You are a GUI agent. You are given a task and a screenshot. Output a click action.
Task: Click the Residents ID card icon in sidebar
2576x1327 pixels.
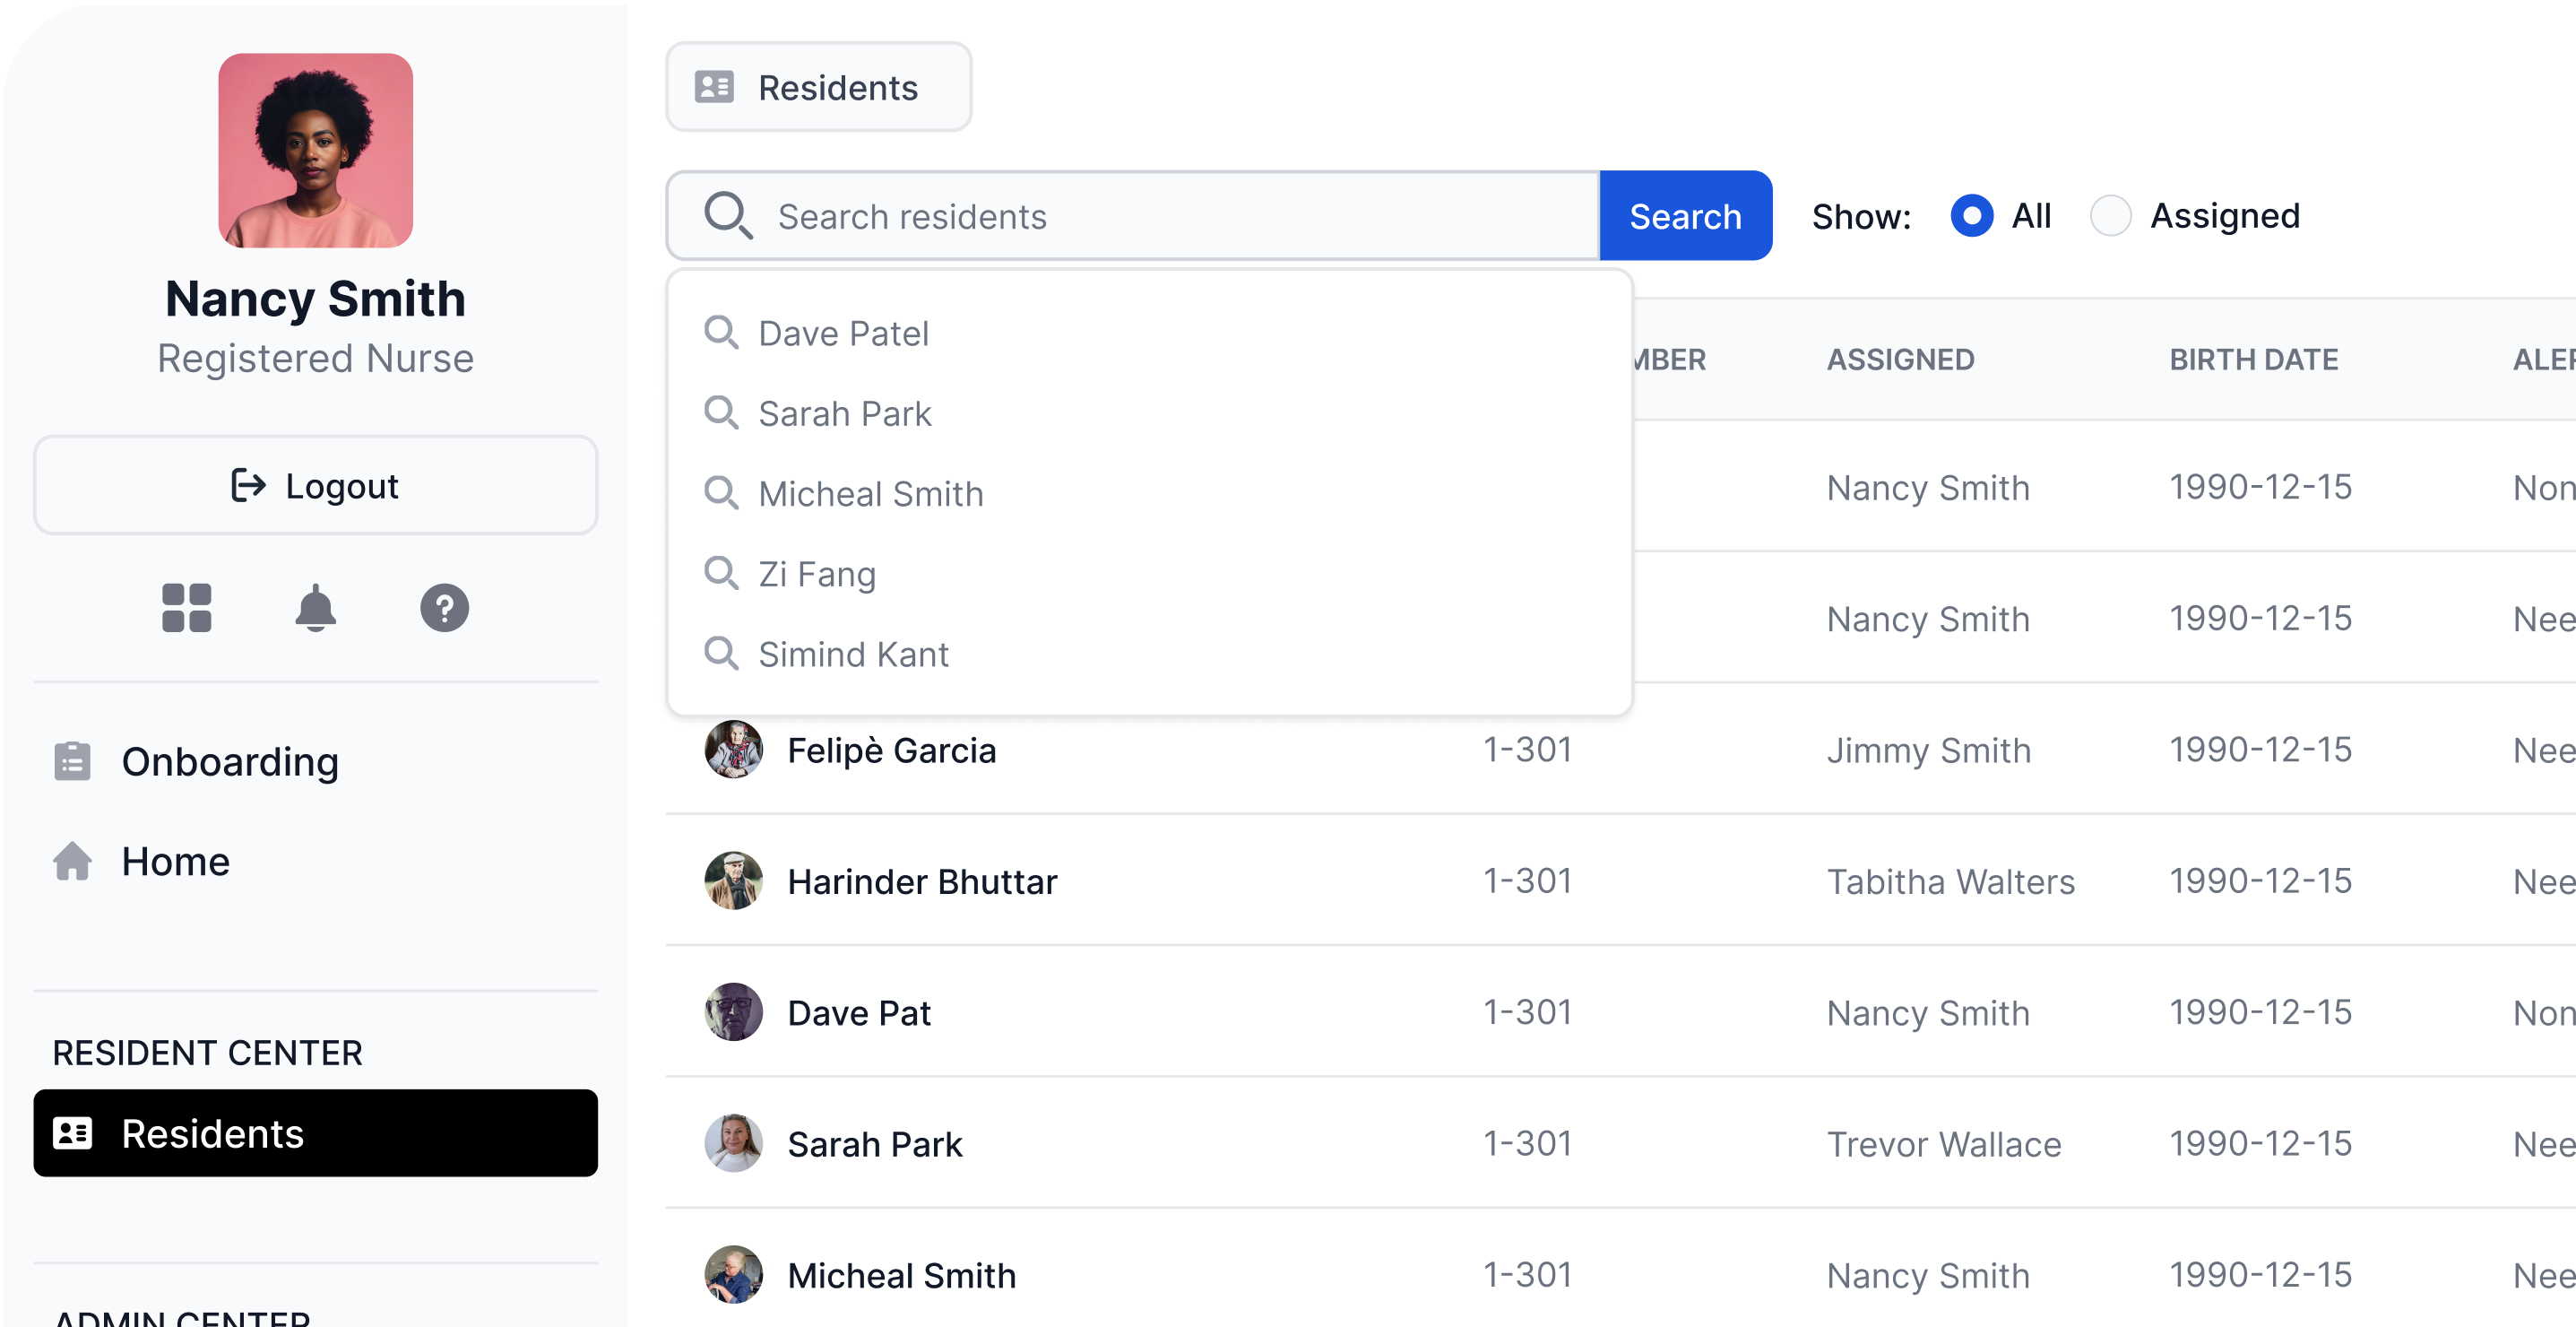click(x=72, y=1133)
